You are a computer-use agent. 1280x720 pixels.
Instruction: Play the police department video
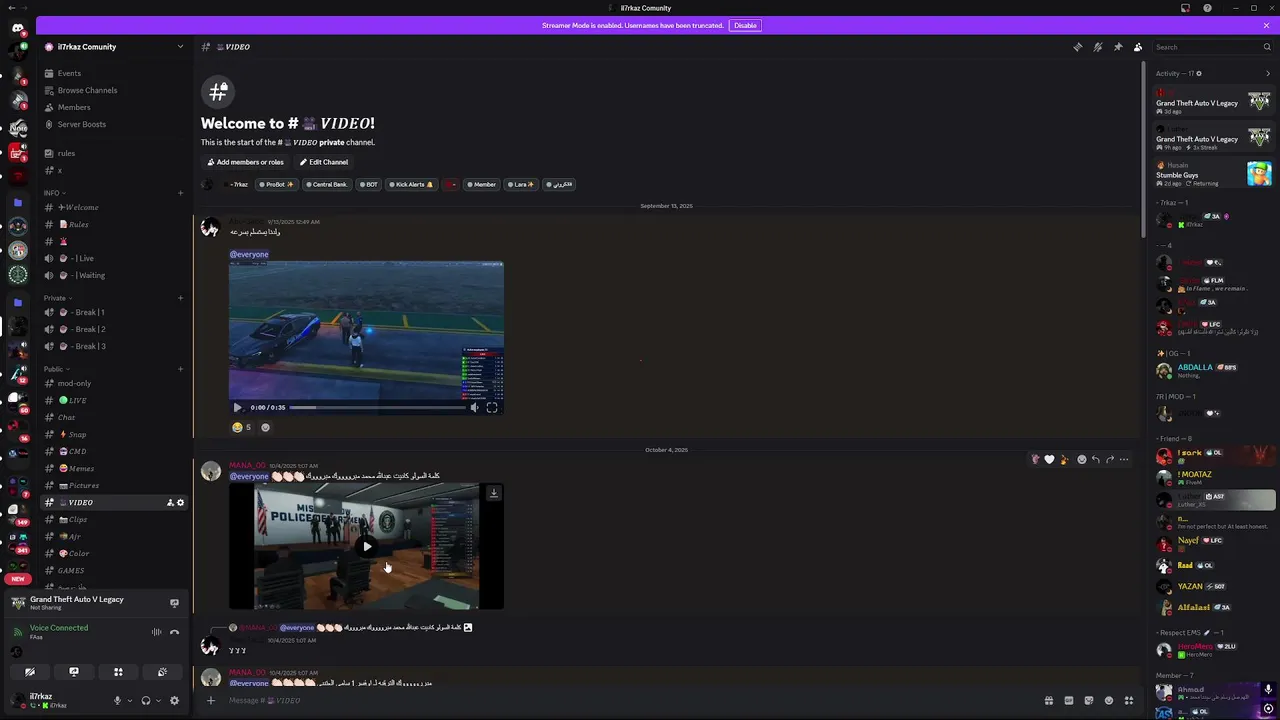pos(367,546)
